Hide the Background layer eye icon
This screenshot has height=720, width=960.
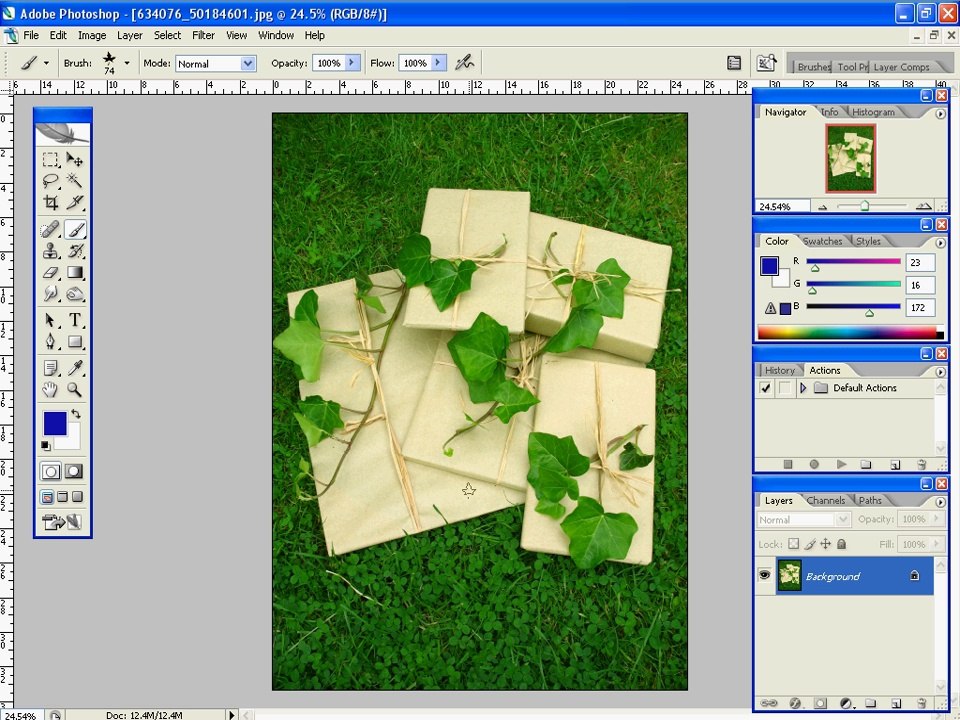coord(764,575)
